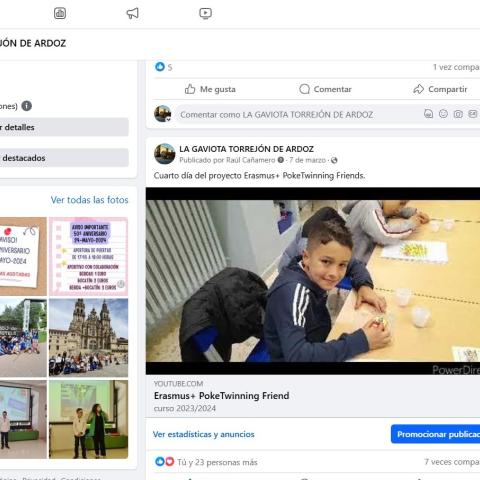The height and width of the screenshot is (480, 480).
Task: Open Raúl Cañamero publisher link
Action: pyautogui.click(x=251, y=160)
